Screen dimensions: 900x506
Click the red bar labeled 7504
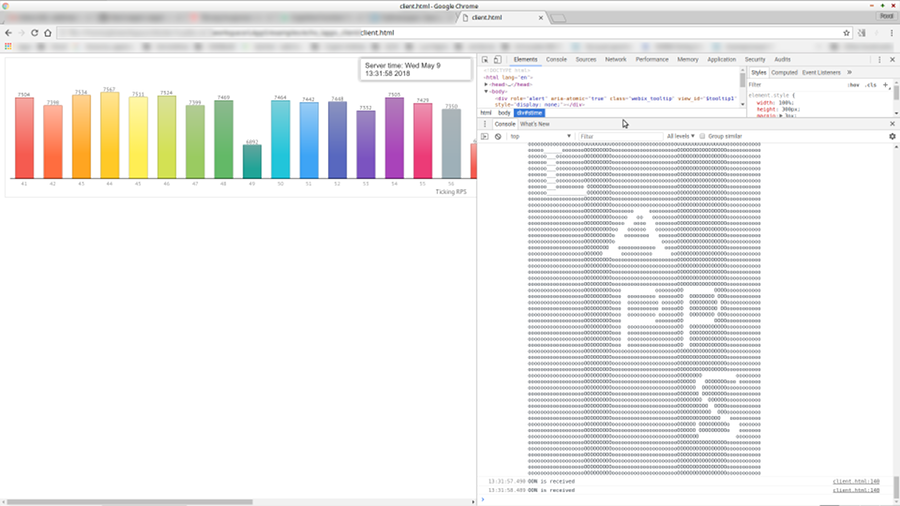(x=24, y=138)
